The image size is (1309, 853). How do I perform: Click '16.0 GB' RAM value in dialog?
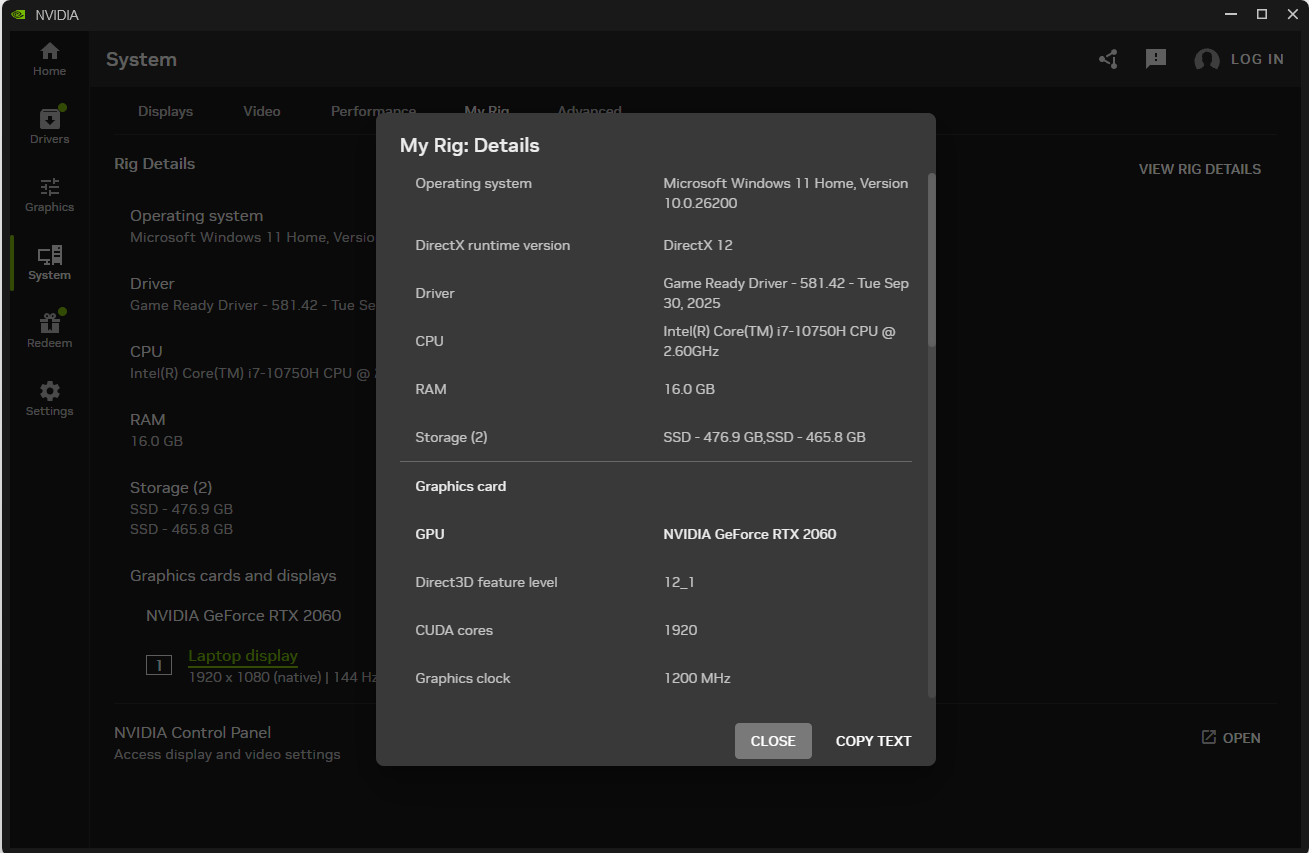pos(689,389)
